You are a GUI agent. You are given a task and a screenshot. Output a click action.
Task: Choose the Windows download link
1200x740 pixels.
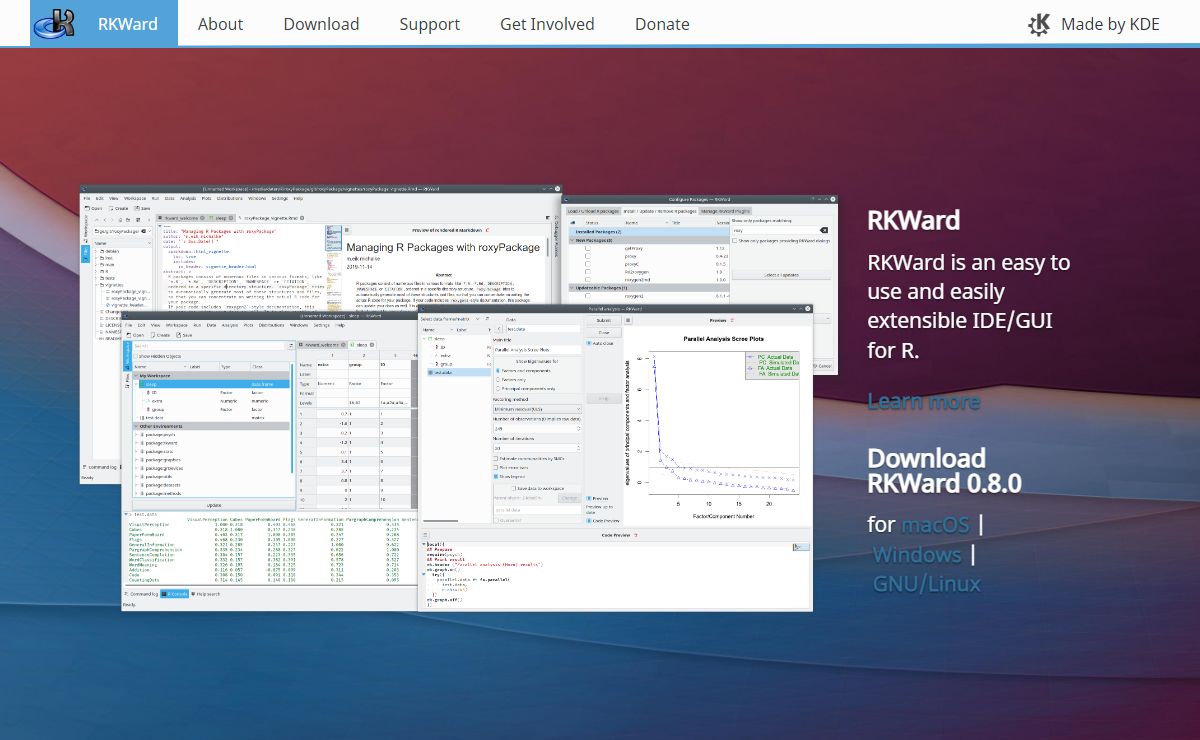click(917, 554)
